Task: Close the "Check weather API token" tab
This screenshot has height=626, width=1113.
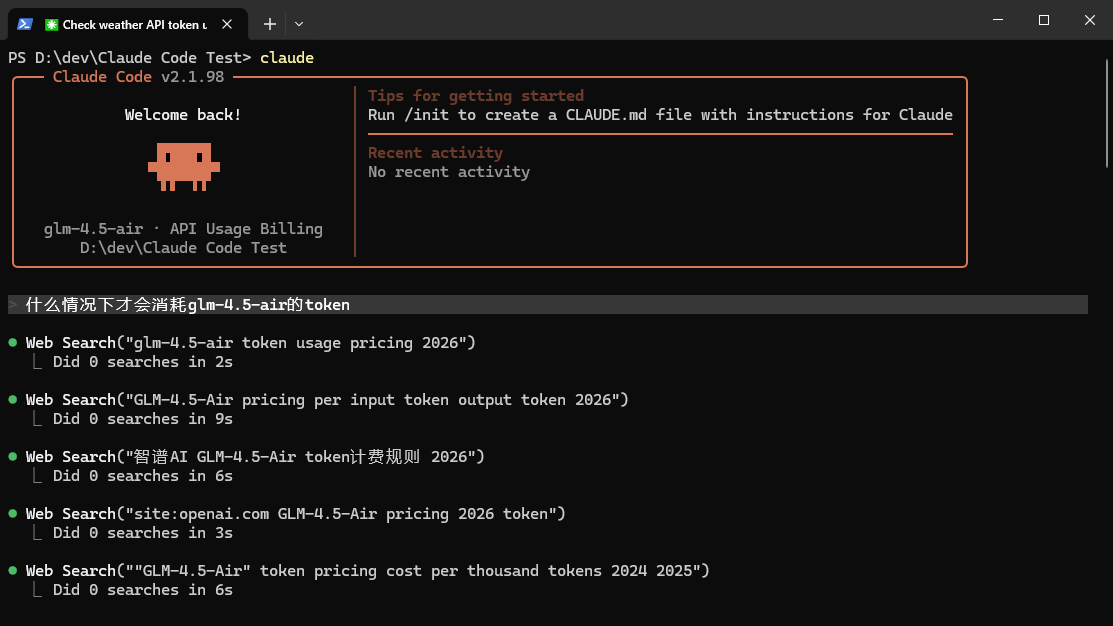Action: pos(233,24)
